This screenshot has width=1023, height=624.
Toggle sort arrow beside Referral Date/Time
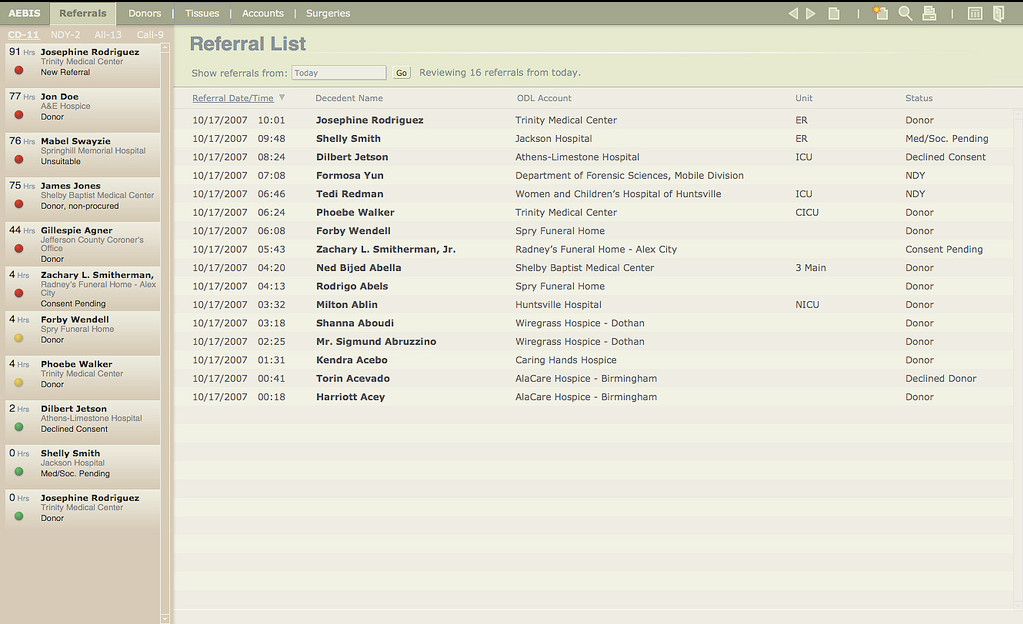tap(282, 98)
